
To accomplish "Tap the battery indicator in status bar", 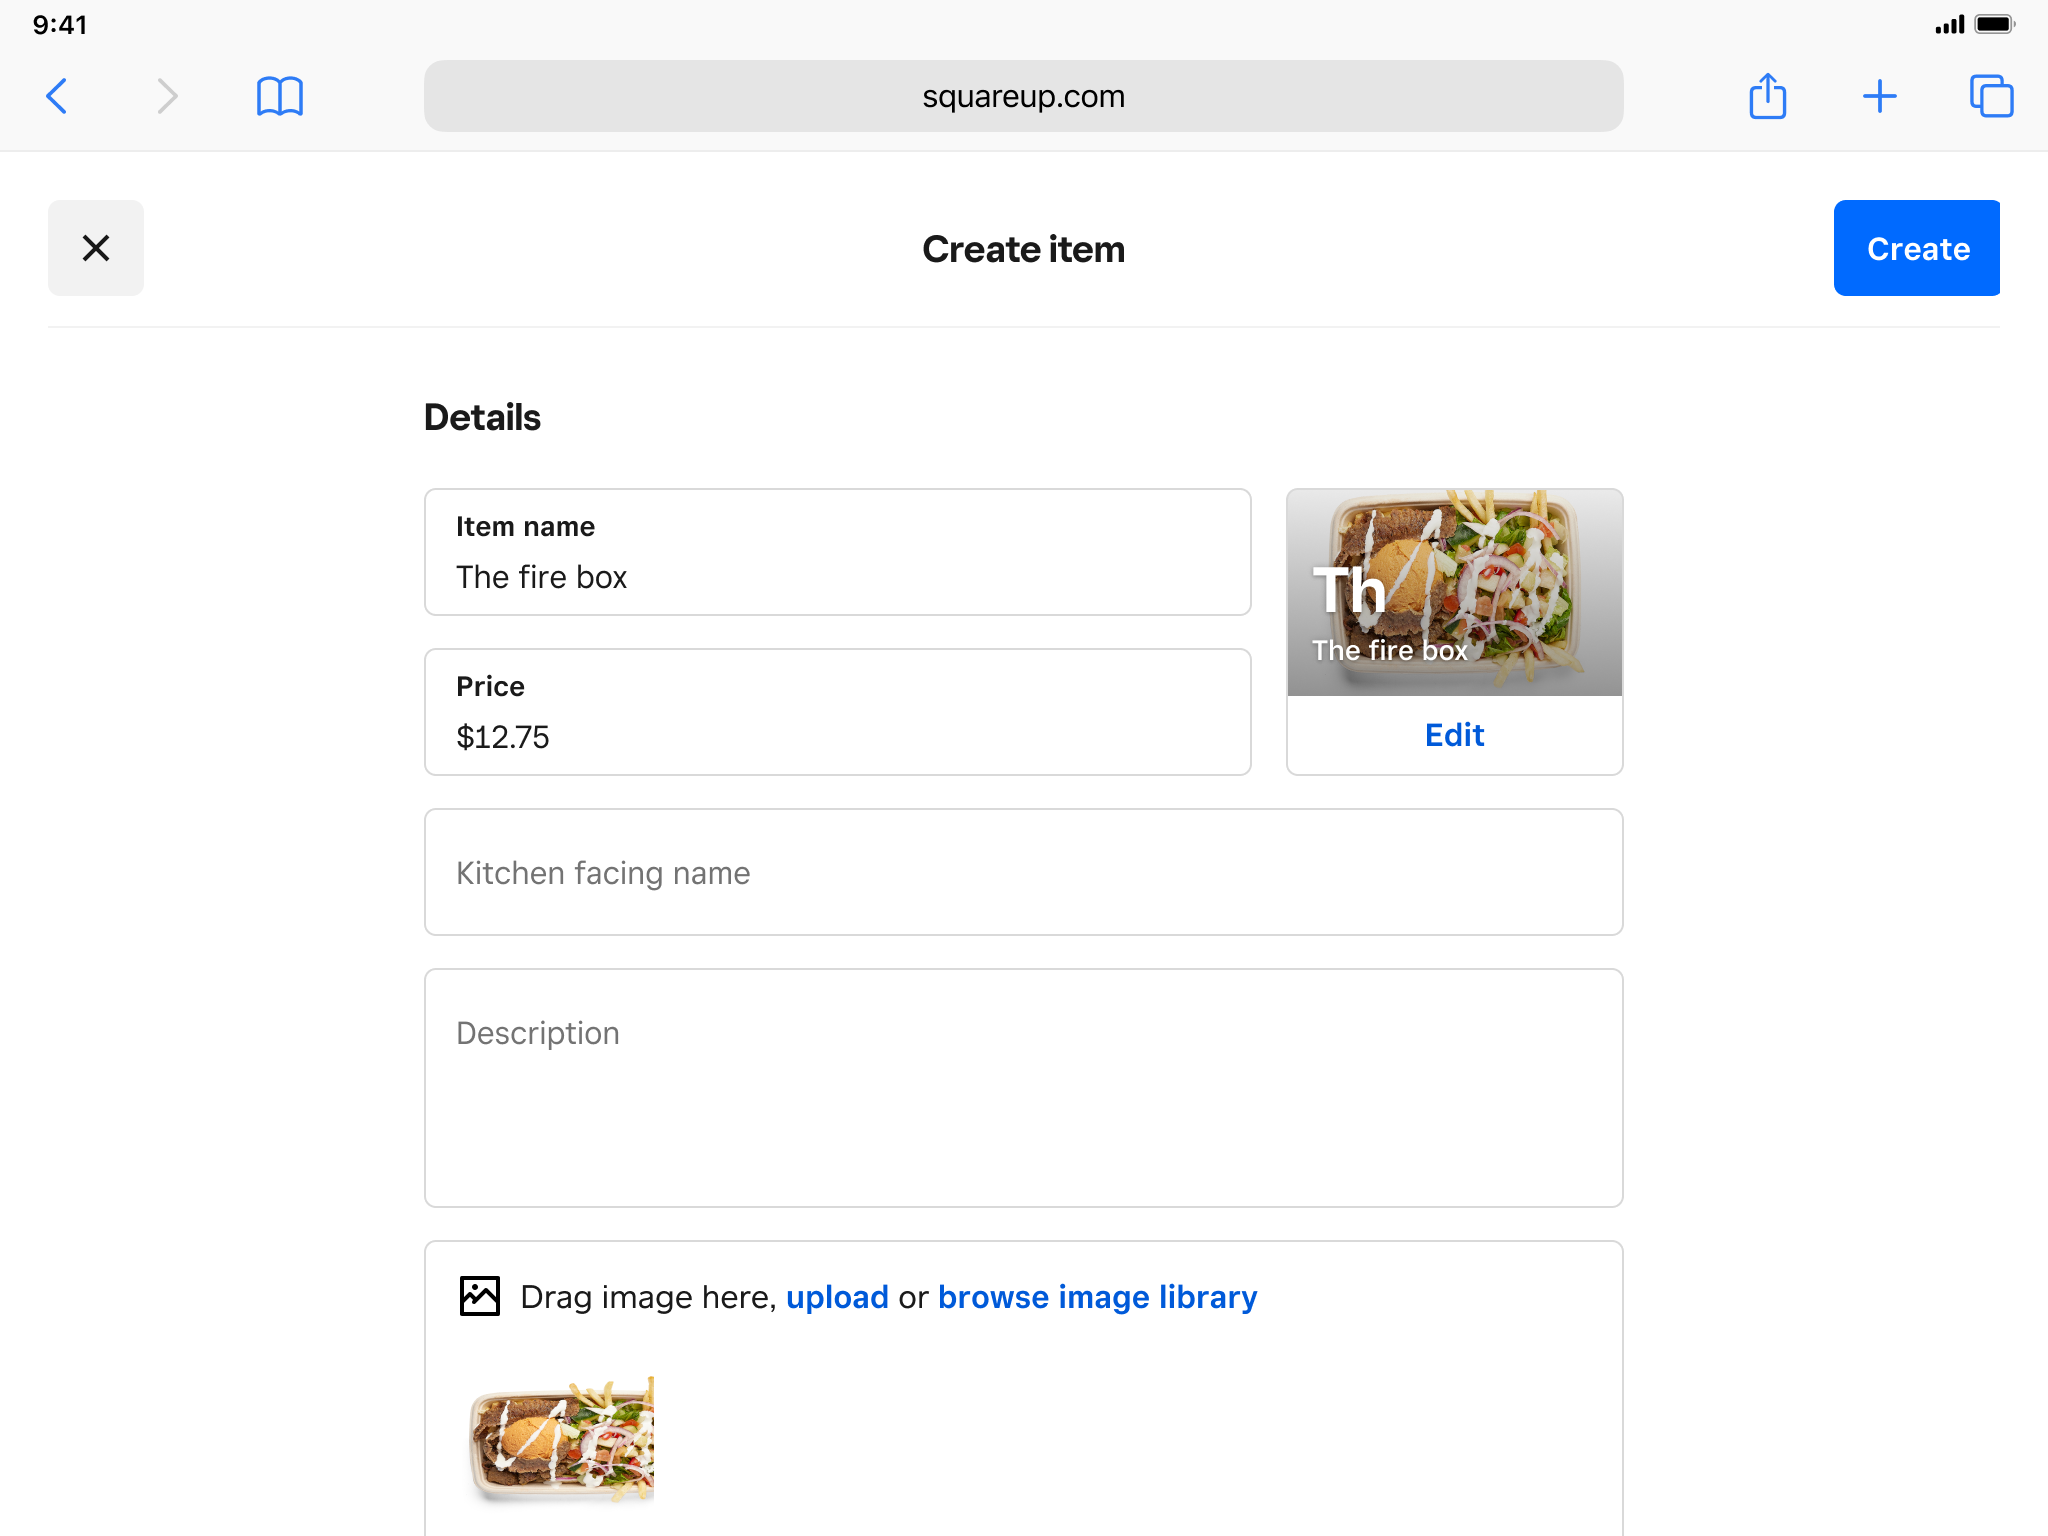I will (1993, 25).
